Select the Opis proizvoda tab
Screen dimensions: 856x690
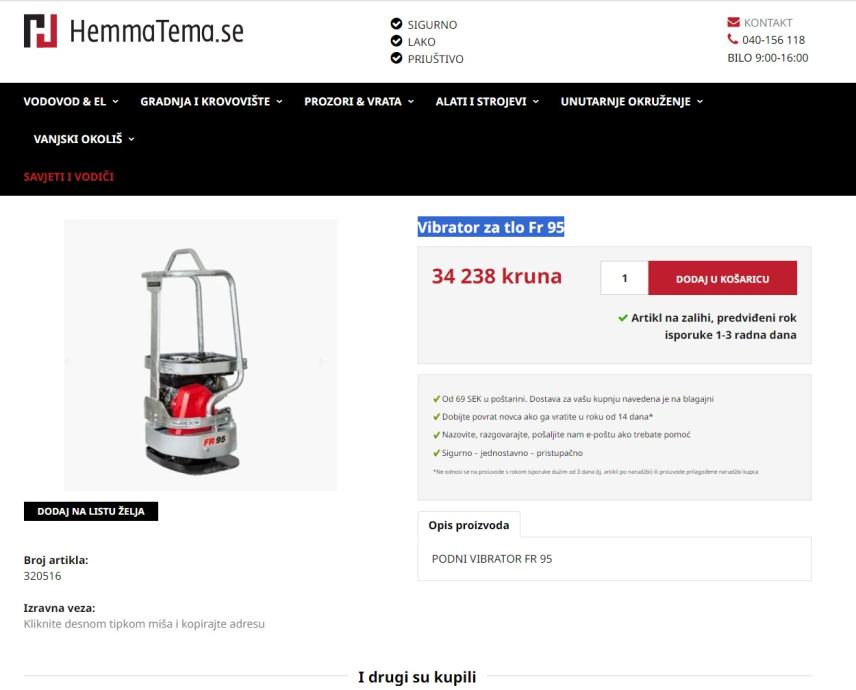click(468, 525)
